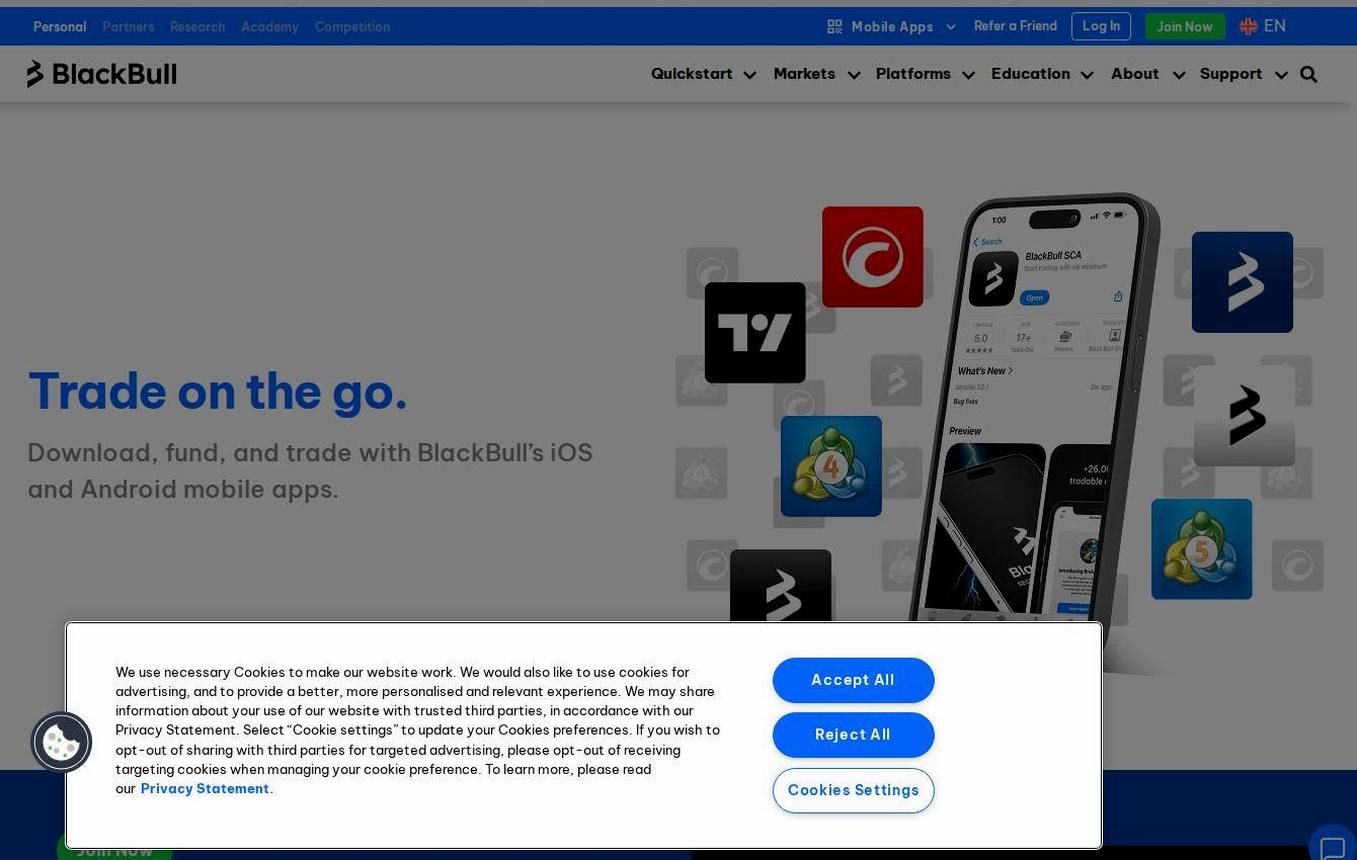The width and height of the screenshot is (1357, 860).
Task: Expand the Support menu
Action: tap(1243, 74)
